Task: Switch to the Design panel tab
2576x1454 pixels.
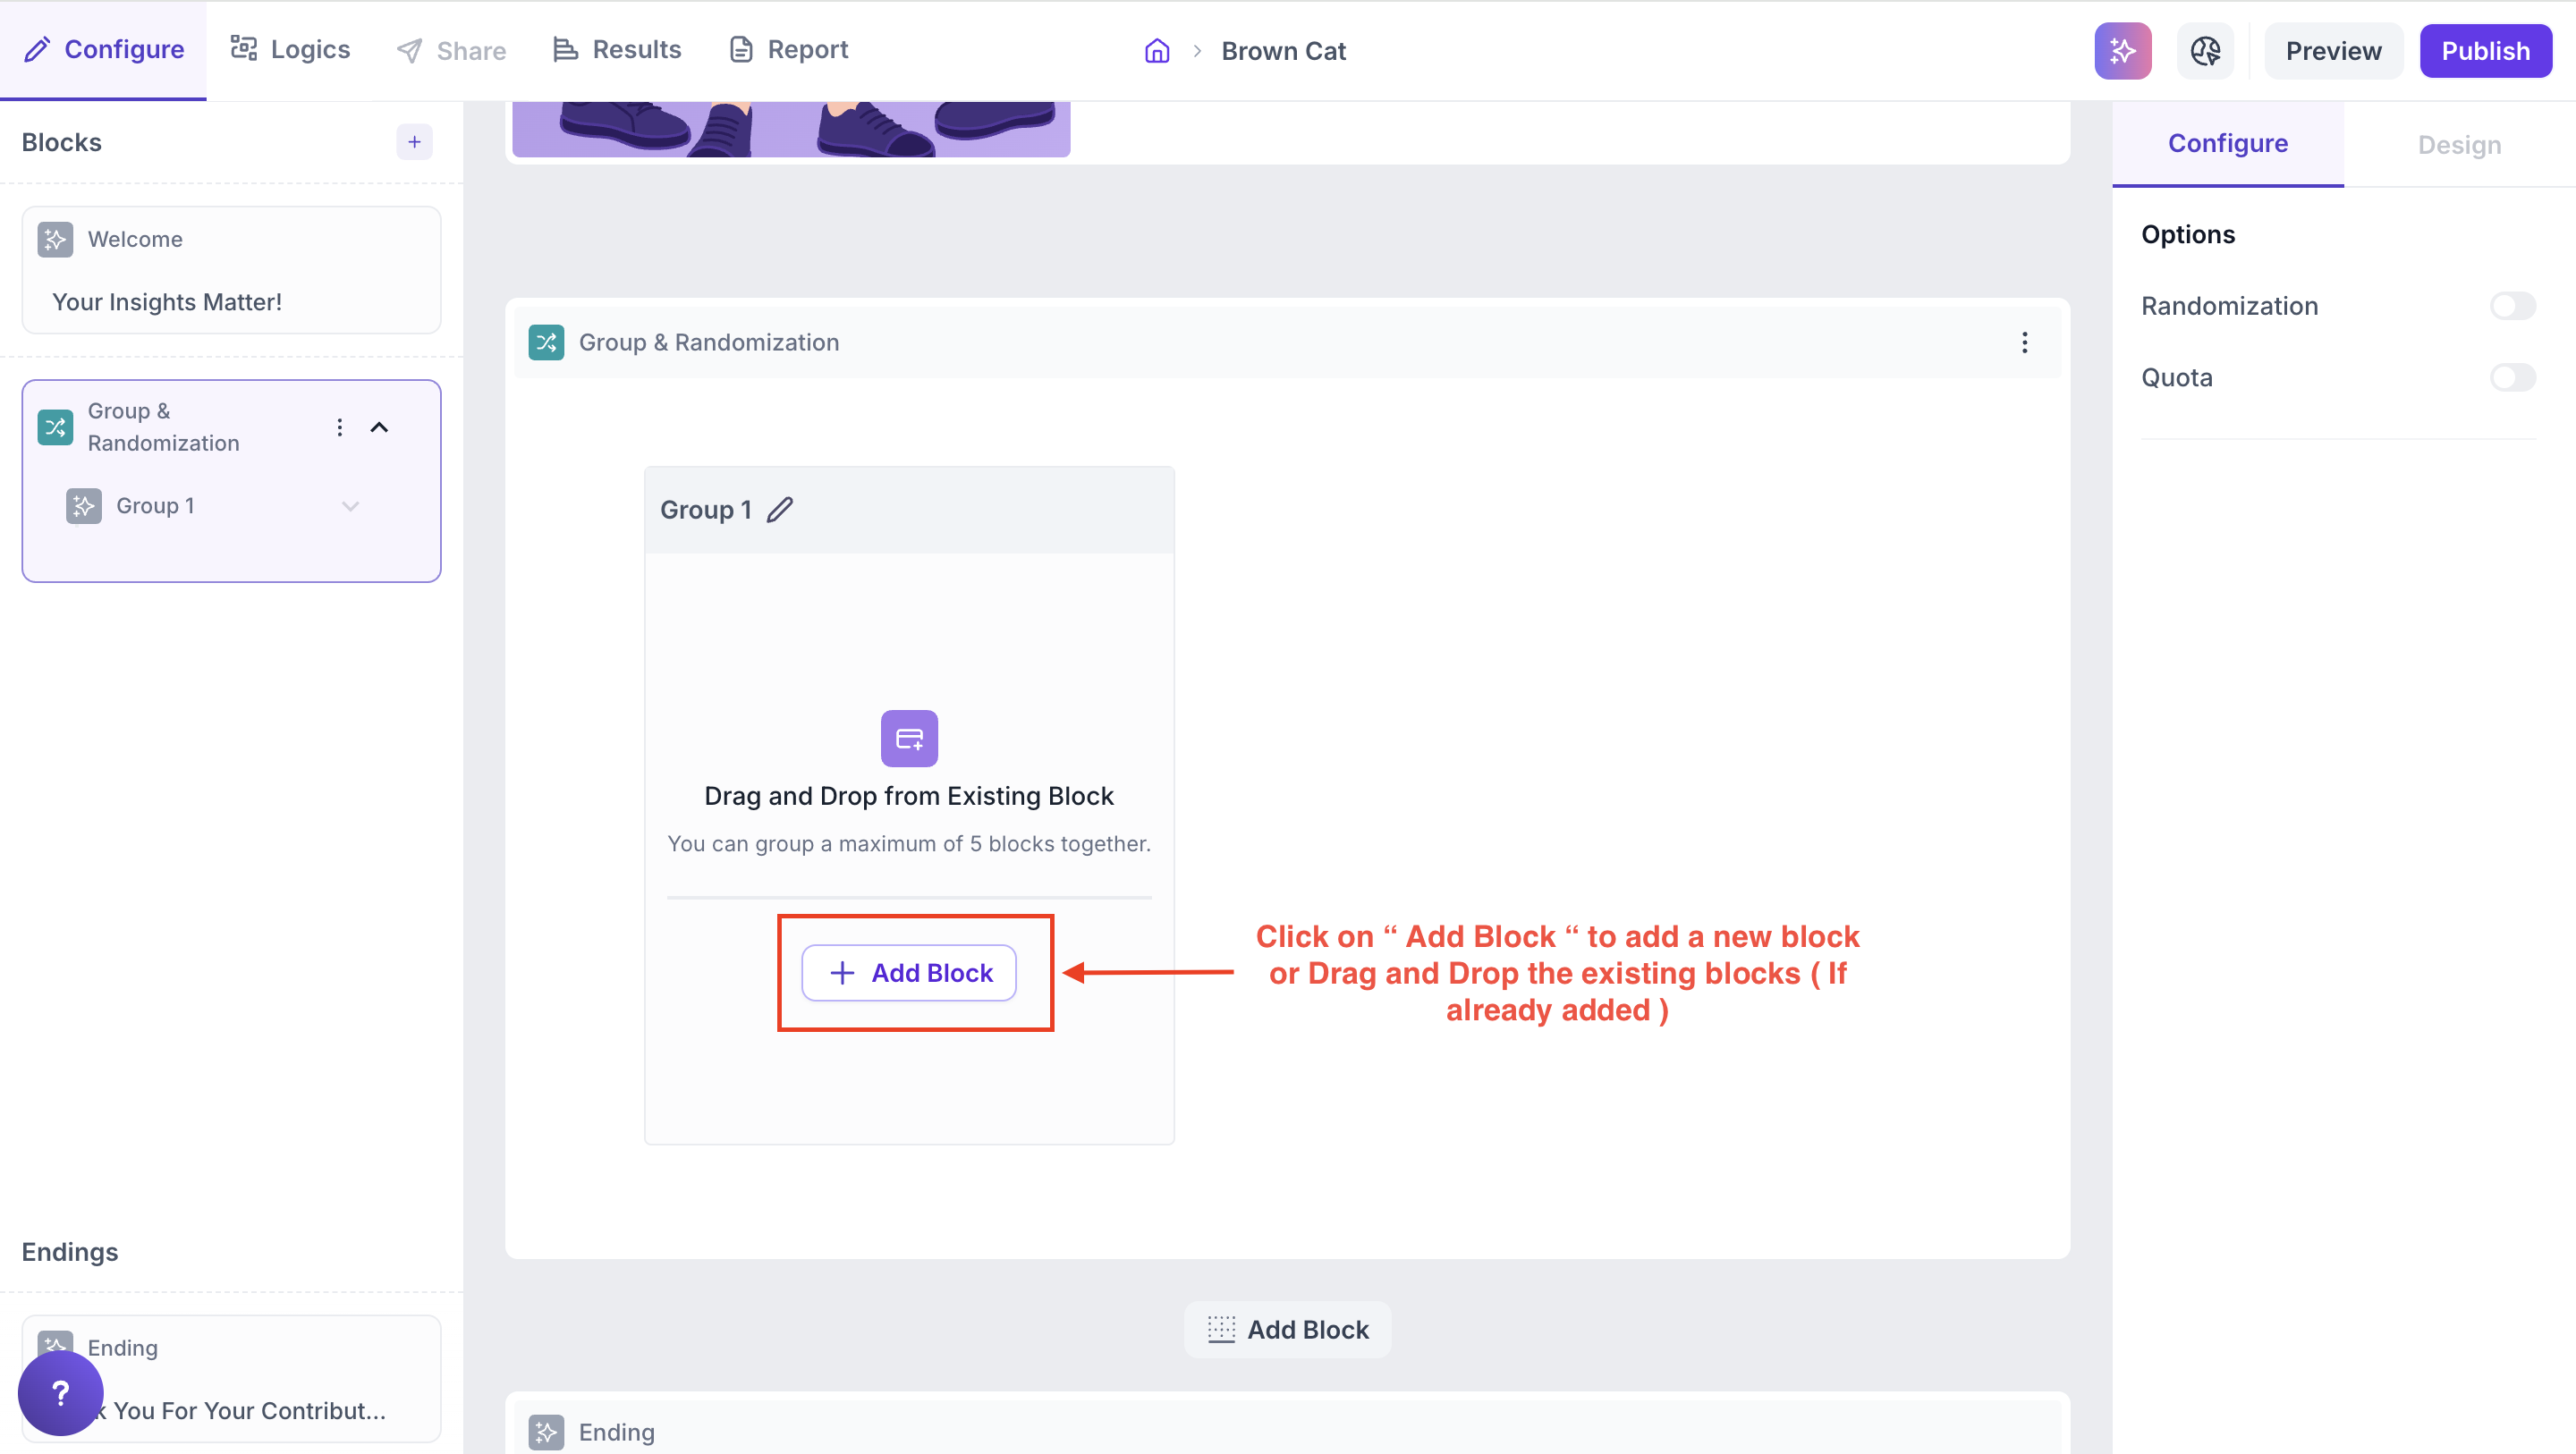Action: 2459,145
